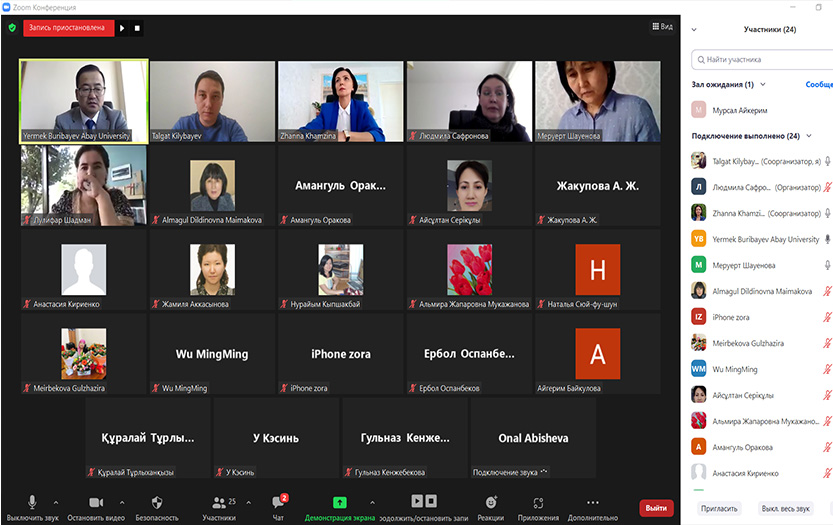Open the Chat panel icon
Image resolution: width=833 pixels, height=525 pixels.
278,502
